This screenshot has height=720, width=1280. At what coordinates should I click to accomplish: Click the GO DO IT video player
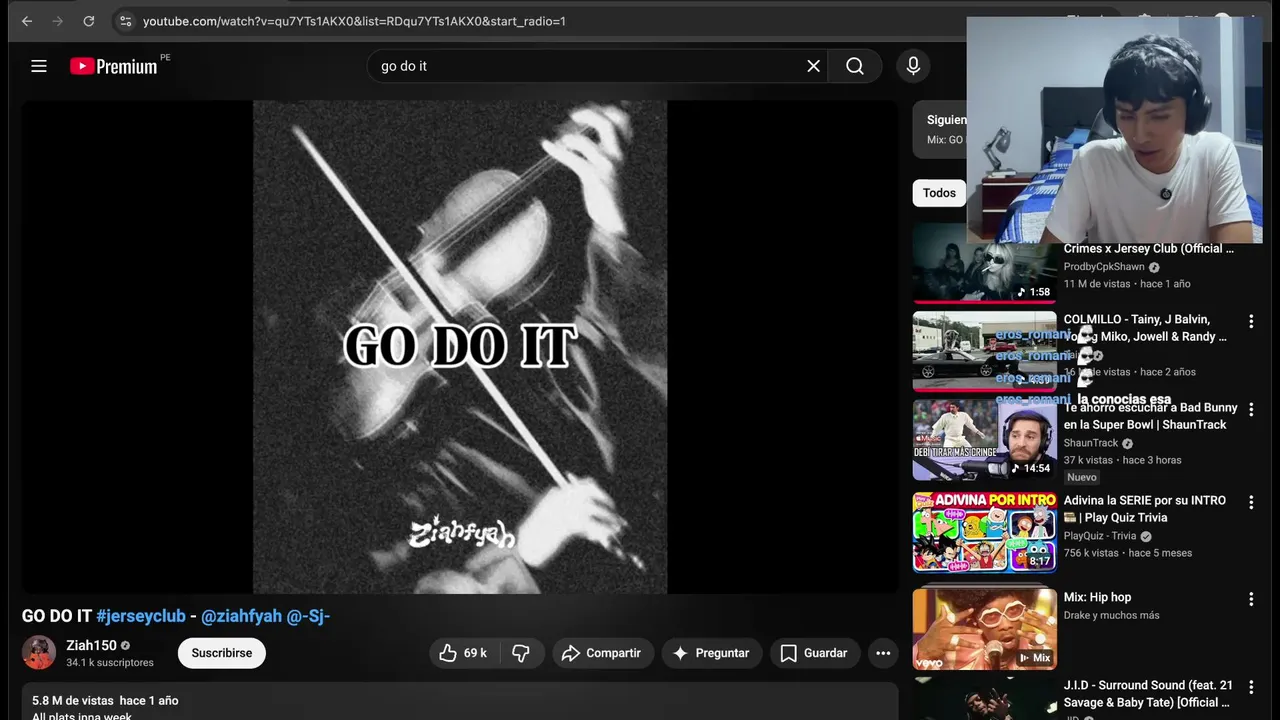(460, 346)
